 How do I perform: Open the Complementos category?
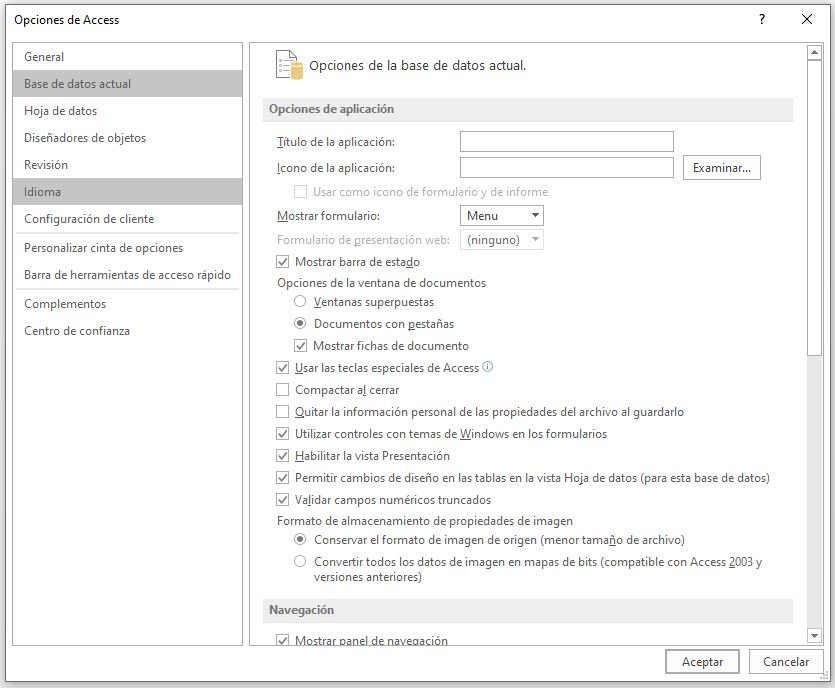coord(127,304)
